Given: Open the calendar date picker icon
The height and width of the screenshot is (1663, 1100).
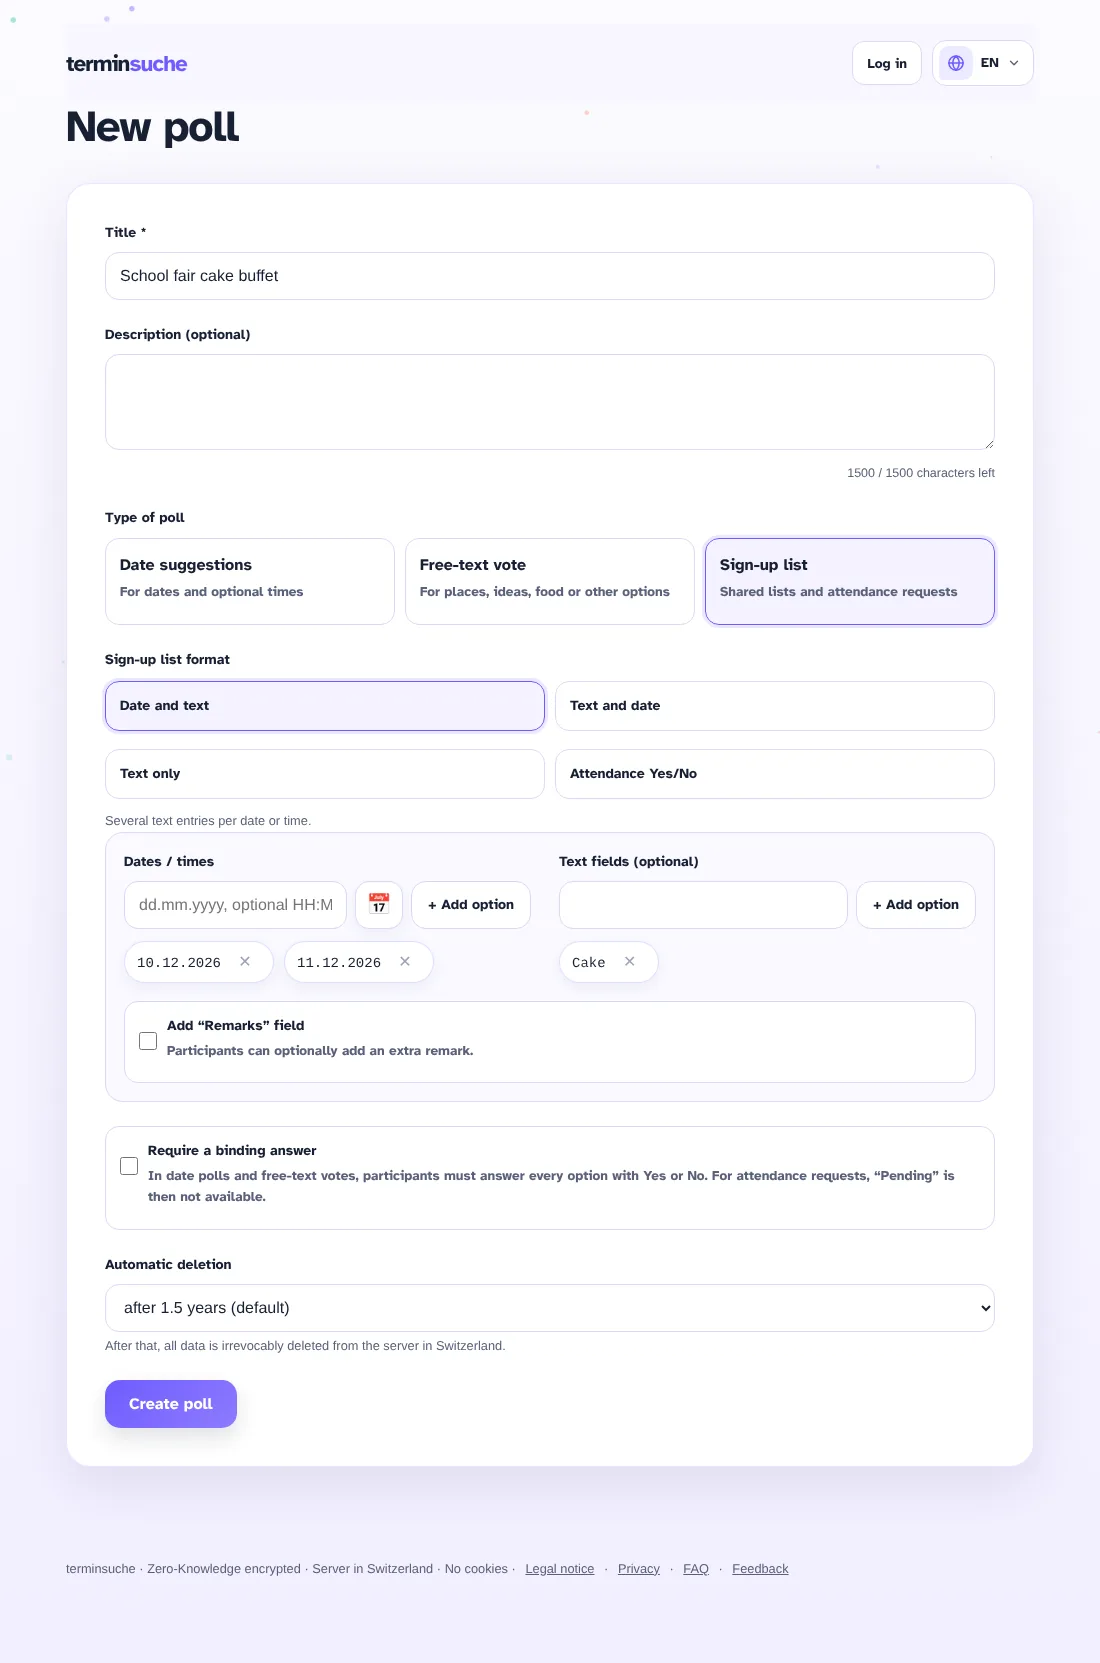Looking at the screenshot, I should pyautogui.click(x=379, y=905).
